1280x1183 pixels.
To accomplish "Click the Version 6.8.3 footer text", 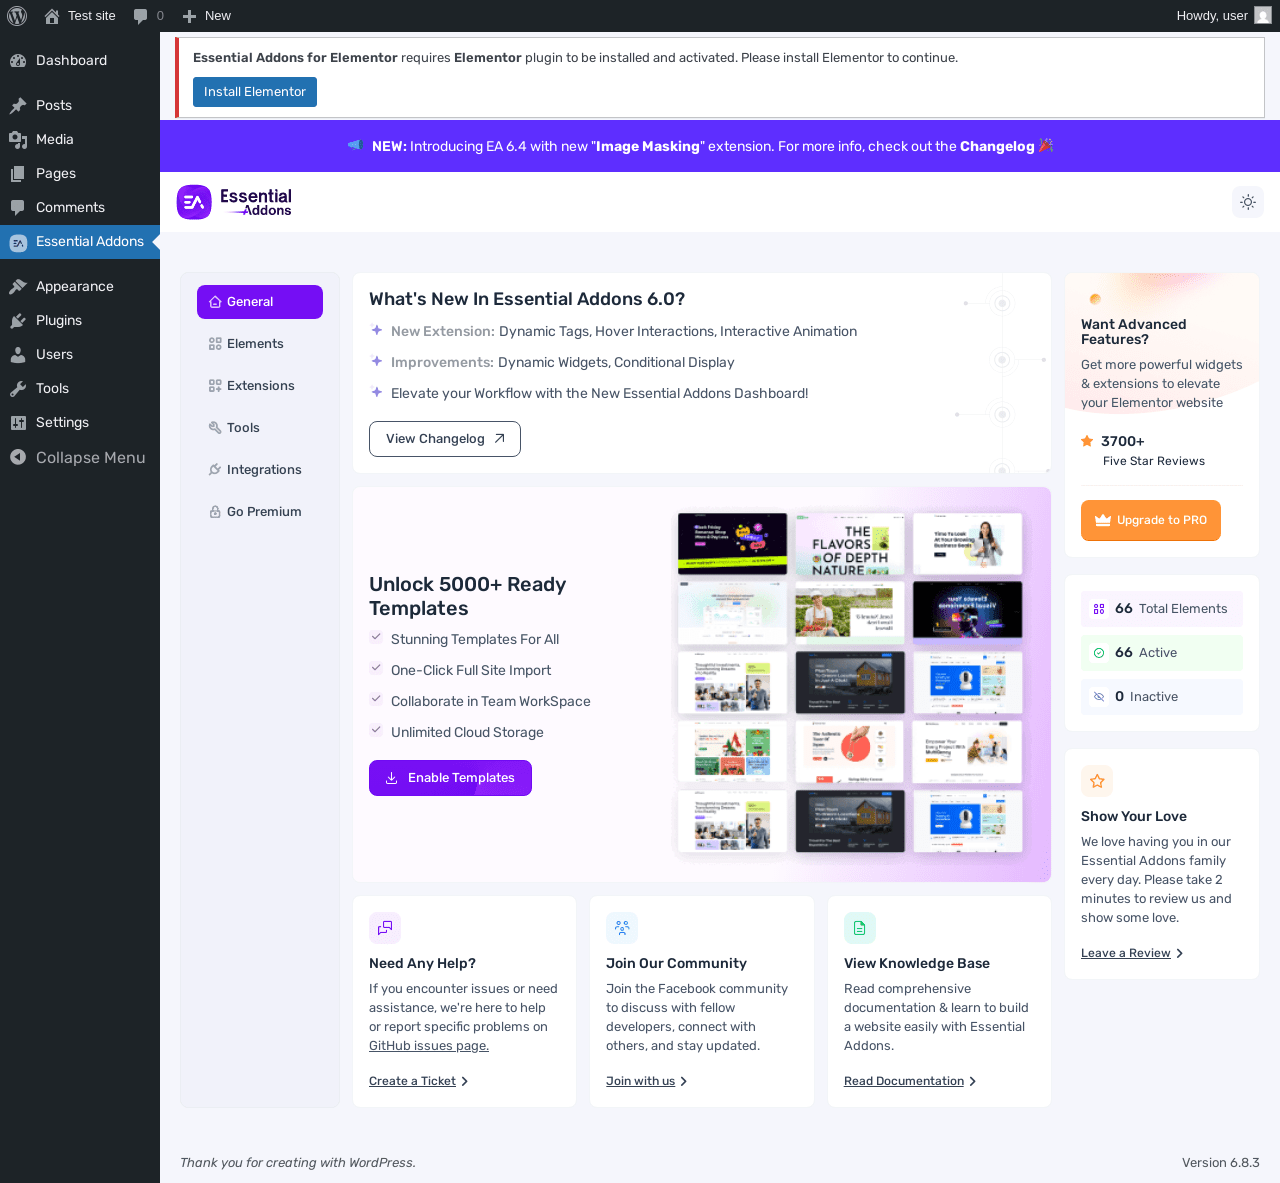I will click(x=1221, y=1163).
